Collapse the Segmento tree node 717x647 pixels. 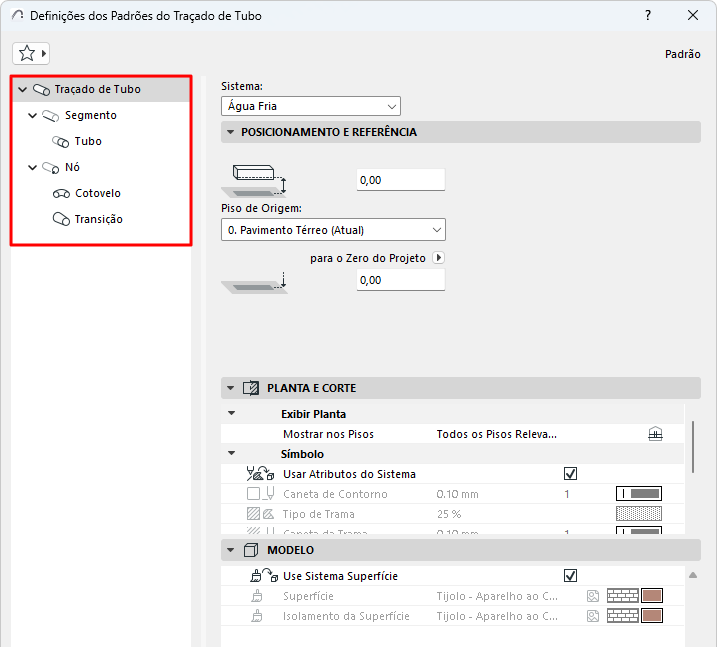point(33,116)
